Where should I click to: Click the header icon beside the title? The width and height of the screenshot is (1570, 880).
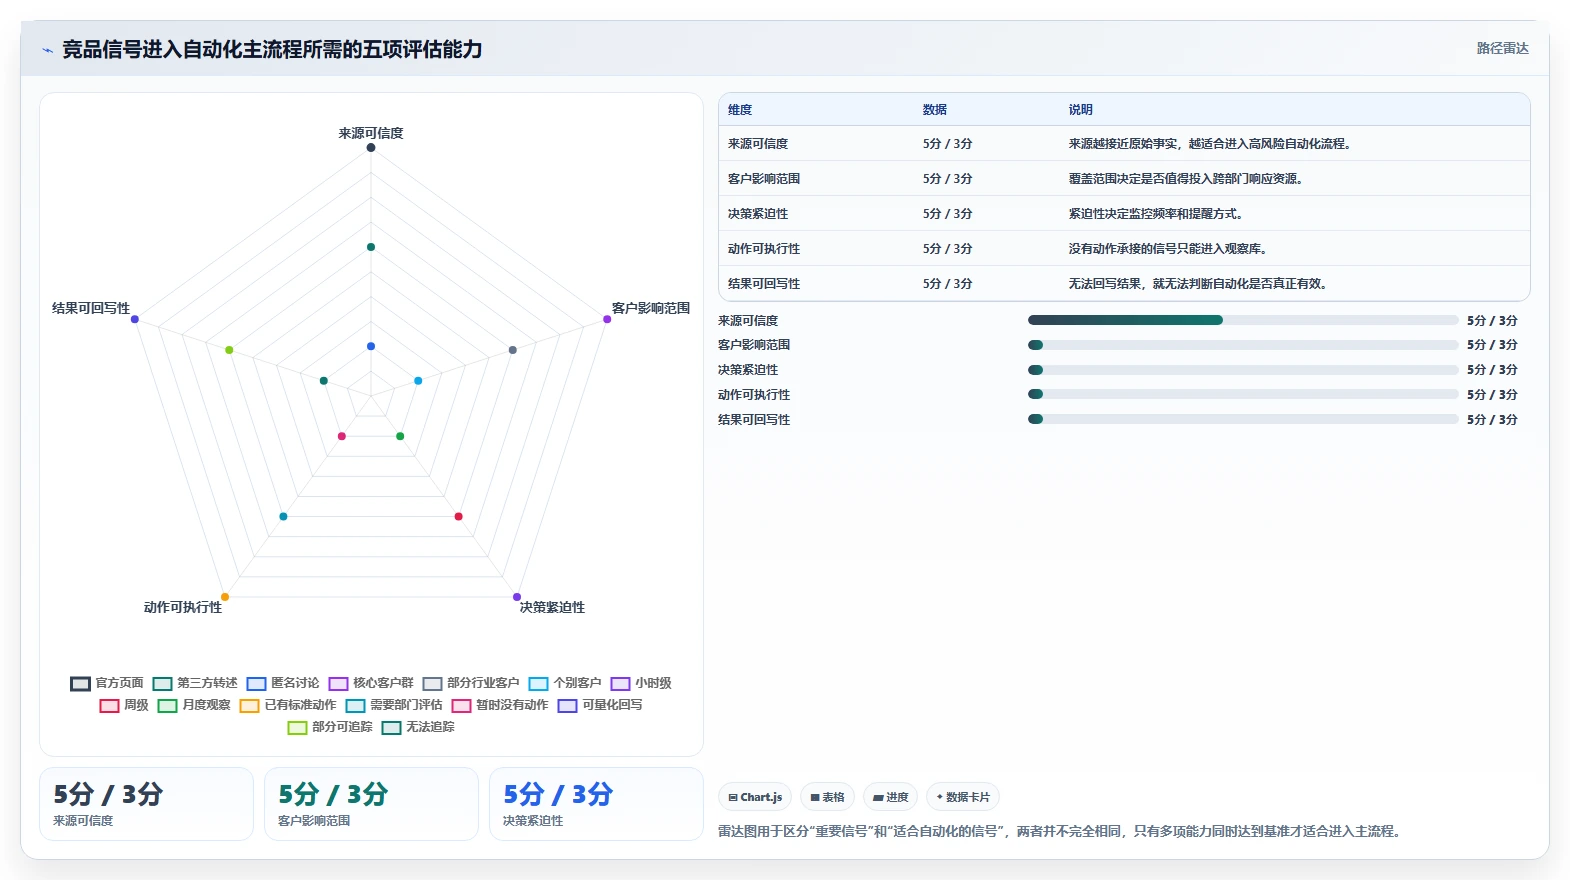[x=47, y=50]
